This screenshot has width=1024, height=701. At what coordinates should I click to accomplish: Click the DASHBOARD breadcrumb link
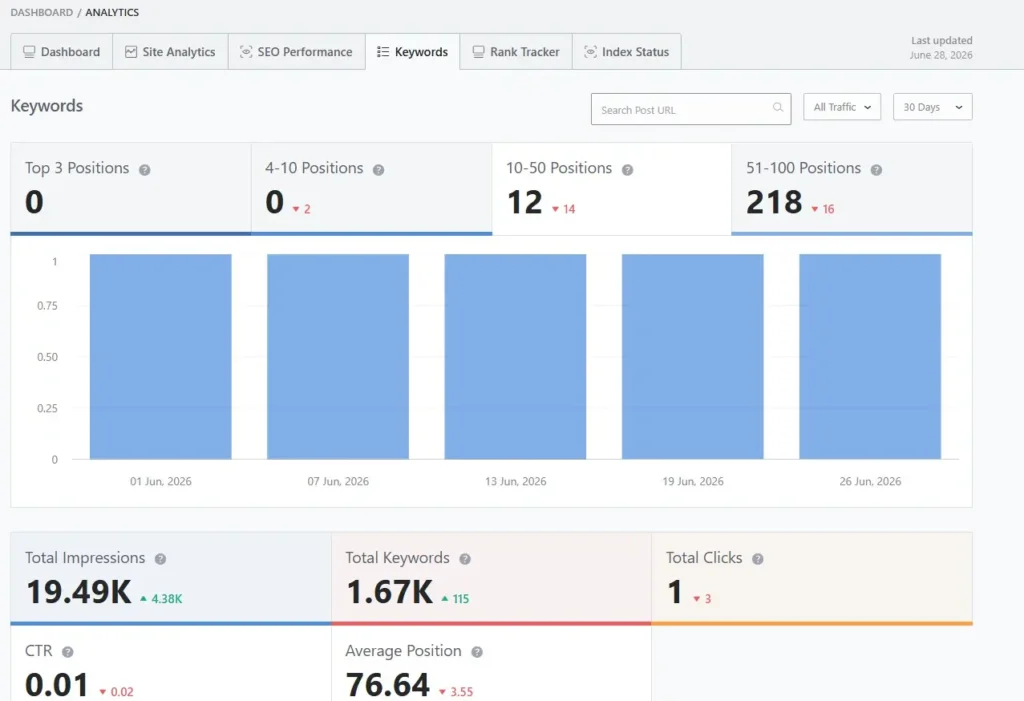tap(42, 12)
